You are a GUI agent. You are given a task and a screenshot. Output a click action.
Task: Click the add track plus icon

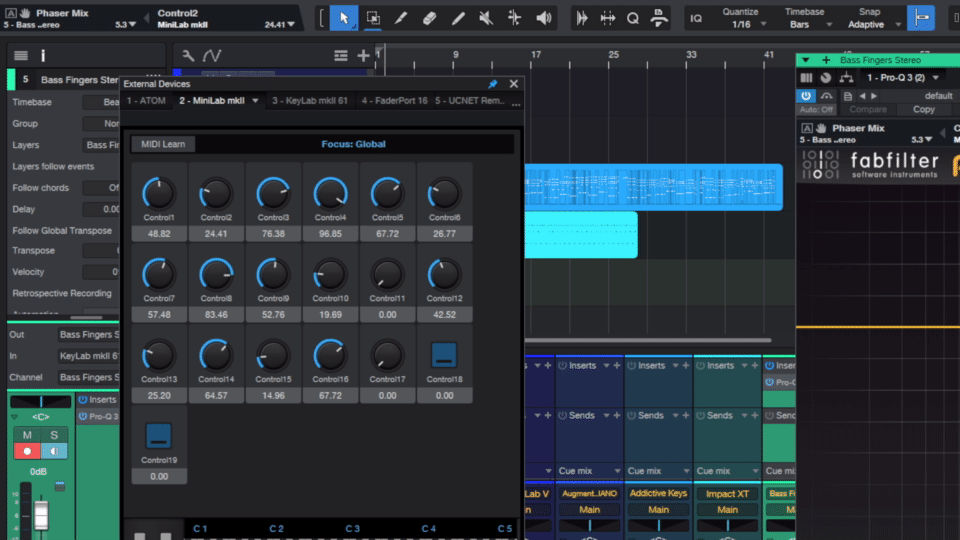pos(363,56)
